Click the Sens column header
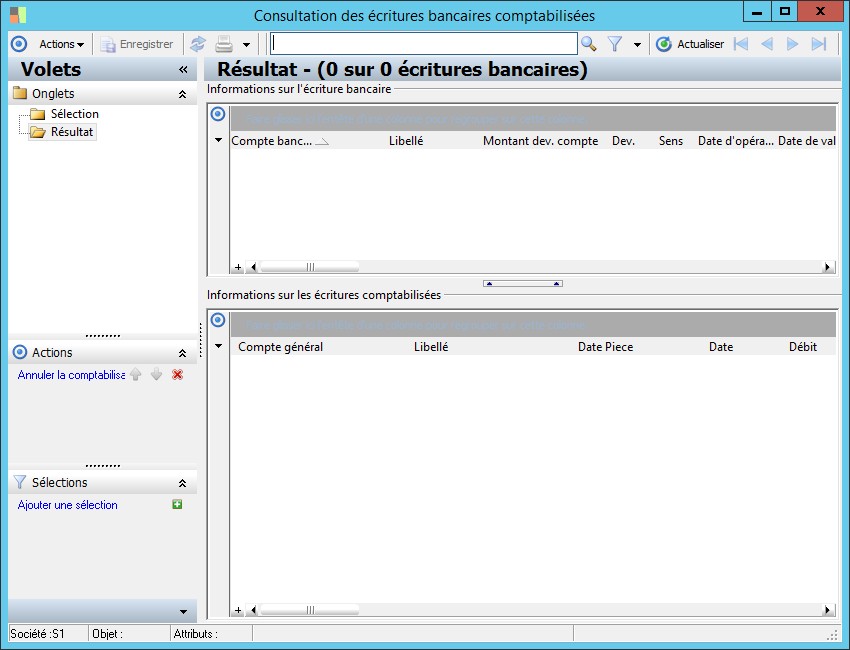850x650 pixels. click(671, 141)
